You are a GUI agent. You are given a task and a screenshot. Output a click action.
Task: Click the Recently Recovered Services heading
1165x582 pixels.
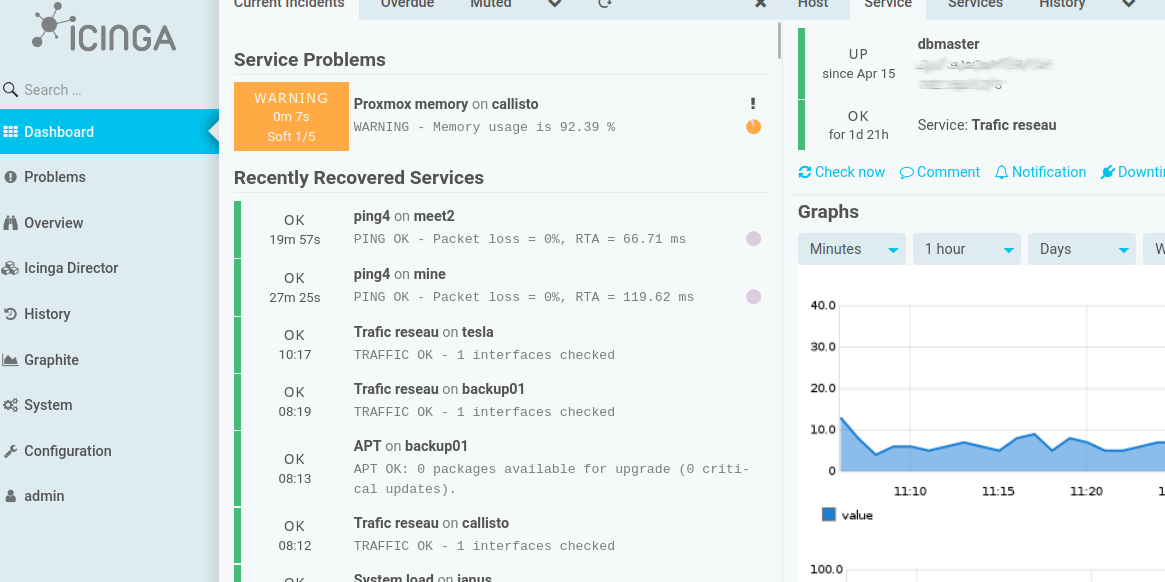click(359, 178)
